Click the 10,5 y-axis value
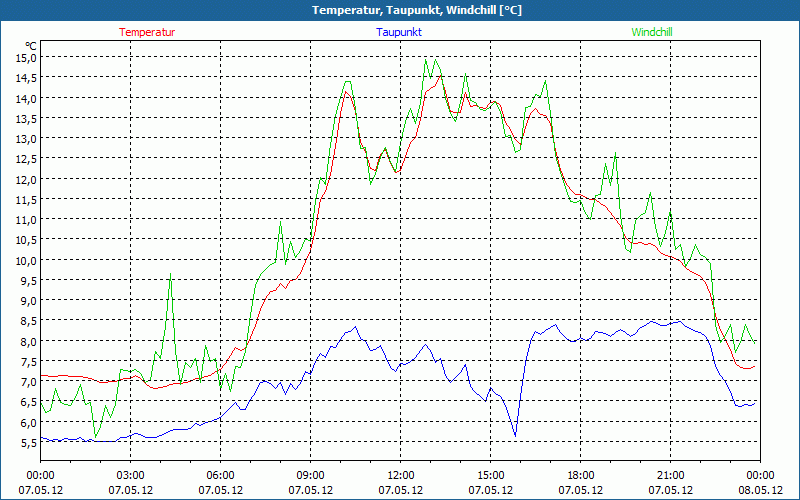The width and height of the screenshot is (800, 500). point(27,240)
